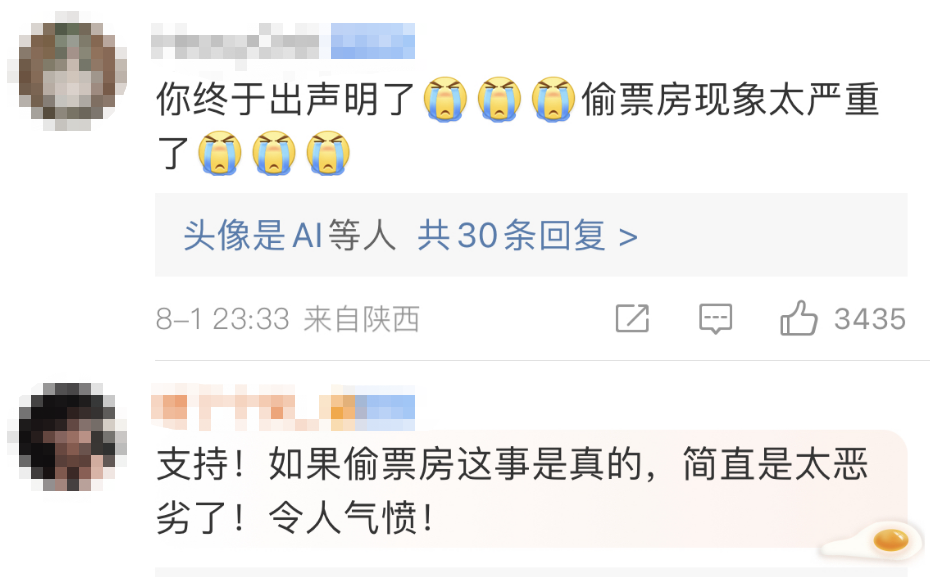Open the first commenter's pixelated avatar

pyautogui.click(x=67, y=71)
